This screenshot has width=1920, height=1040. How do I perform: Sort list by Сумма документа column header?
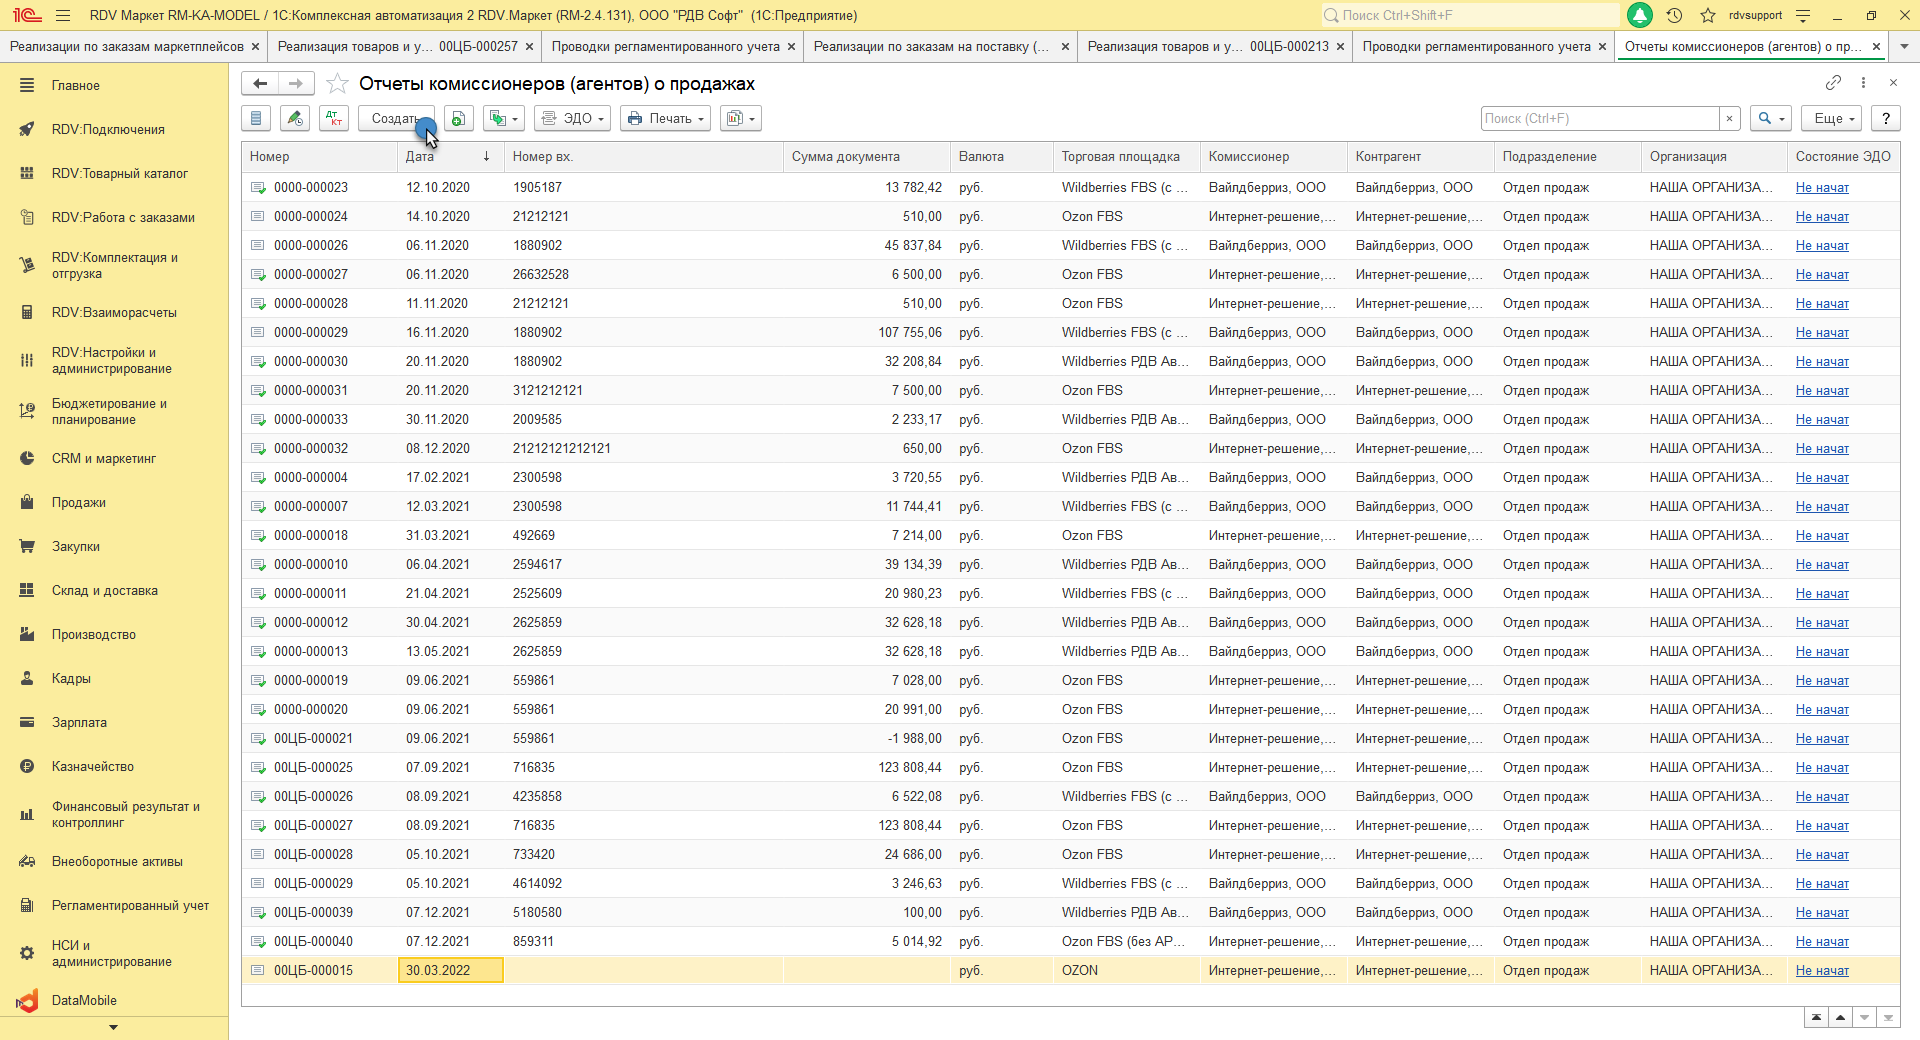[846, 156]
